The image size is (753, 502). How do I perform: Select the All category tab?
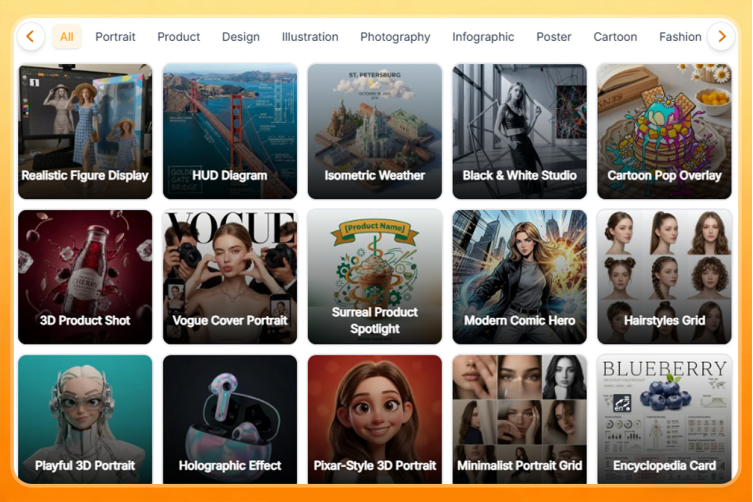point(66,37)
